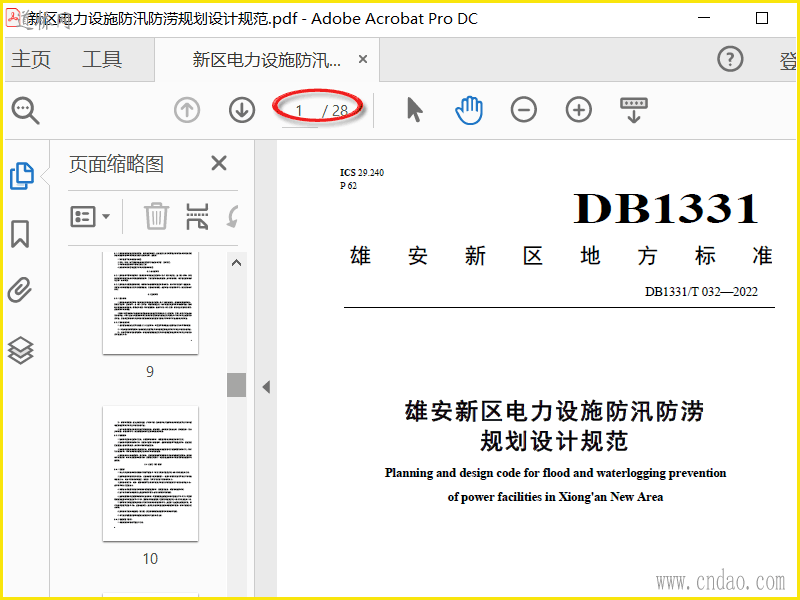Maximize the Acrobat window
The height and width of the screenshot is (600, 800).
tap(762, 18)
